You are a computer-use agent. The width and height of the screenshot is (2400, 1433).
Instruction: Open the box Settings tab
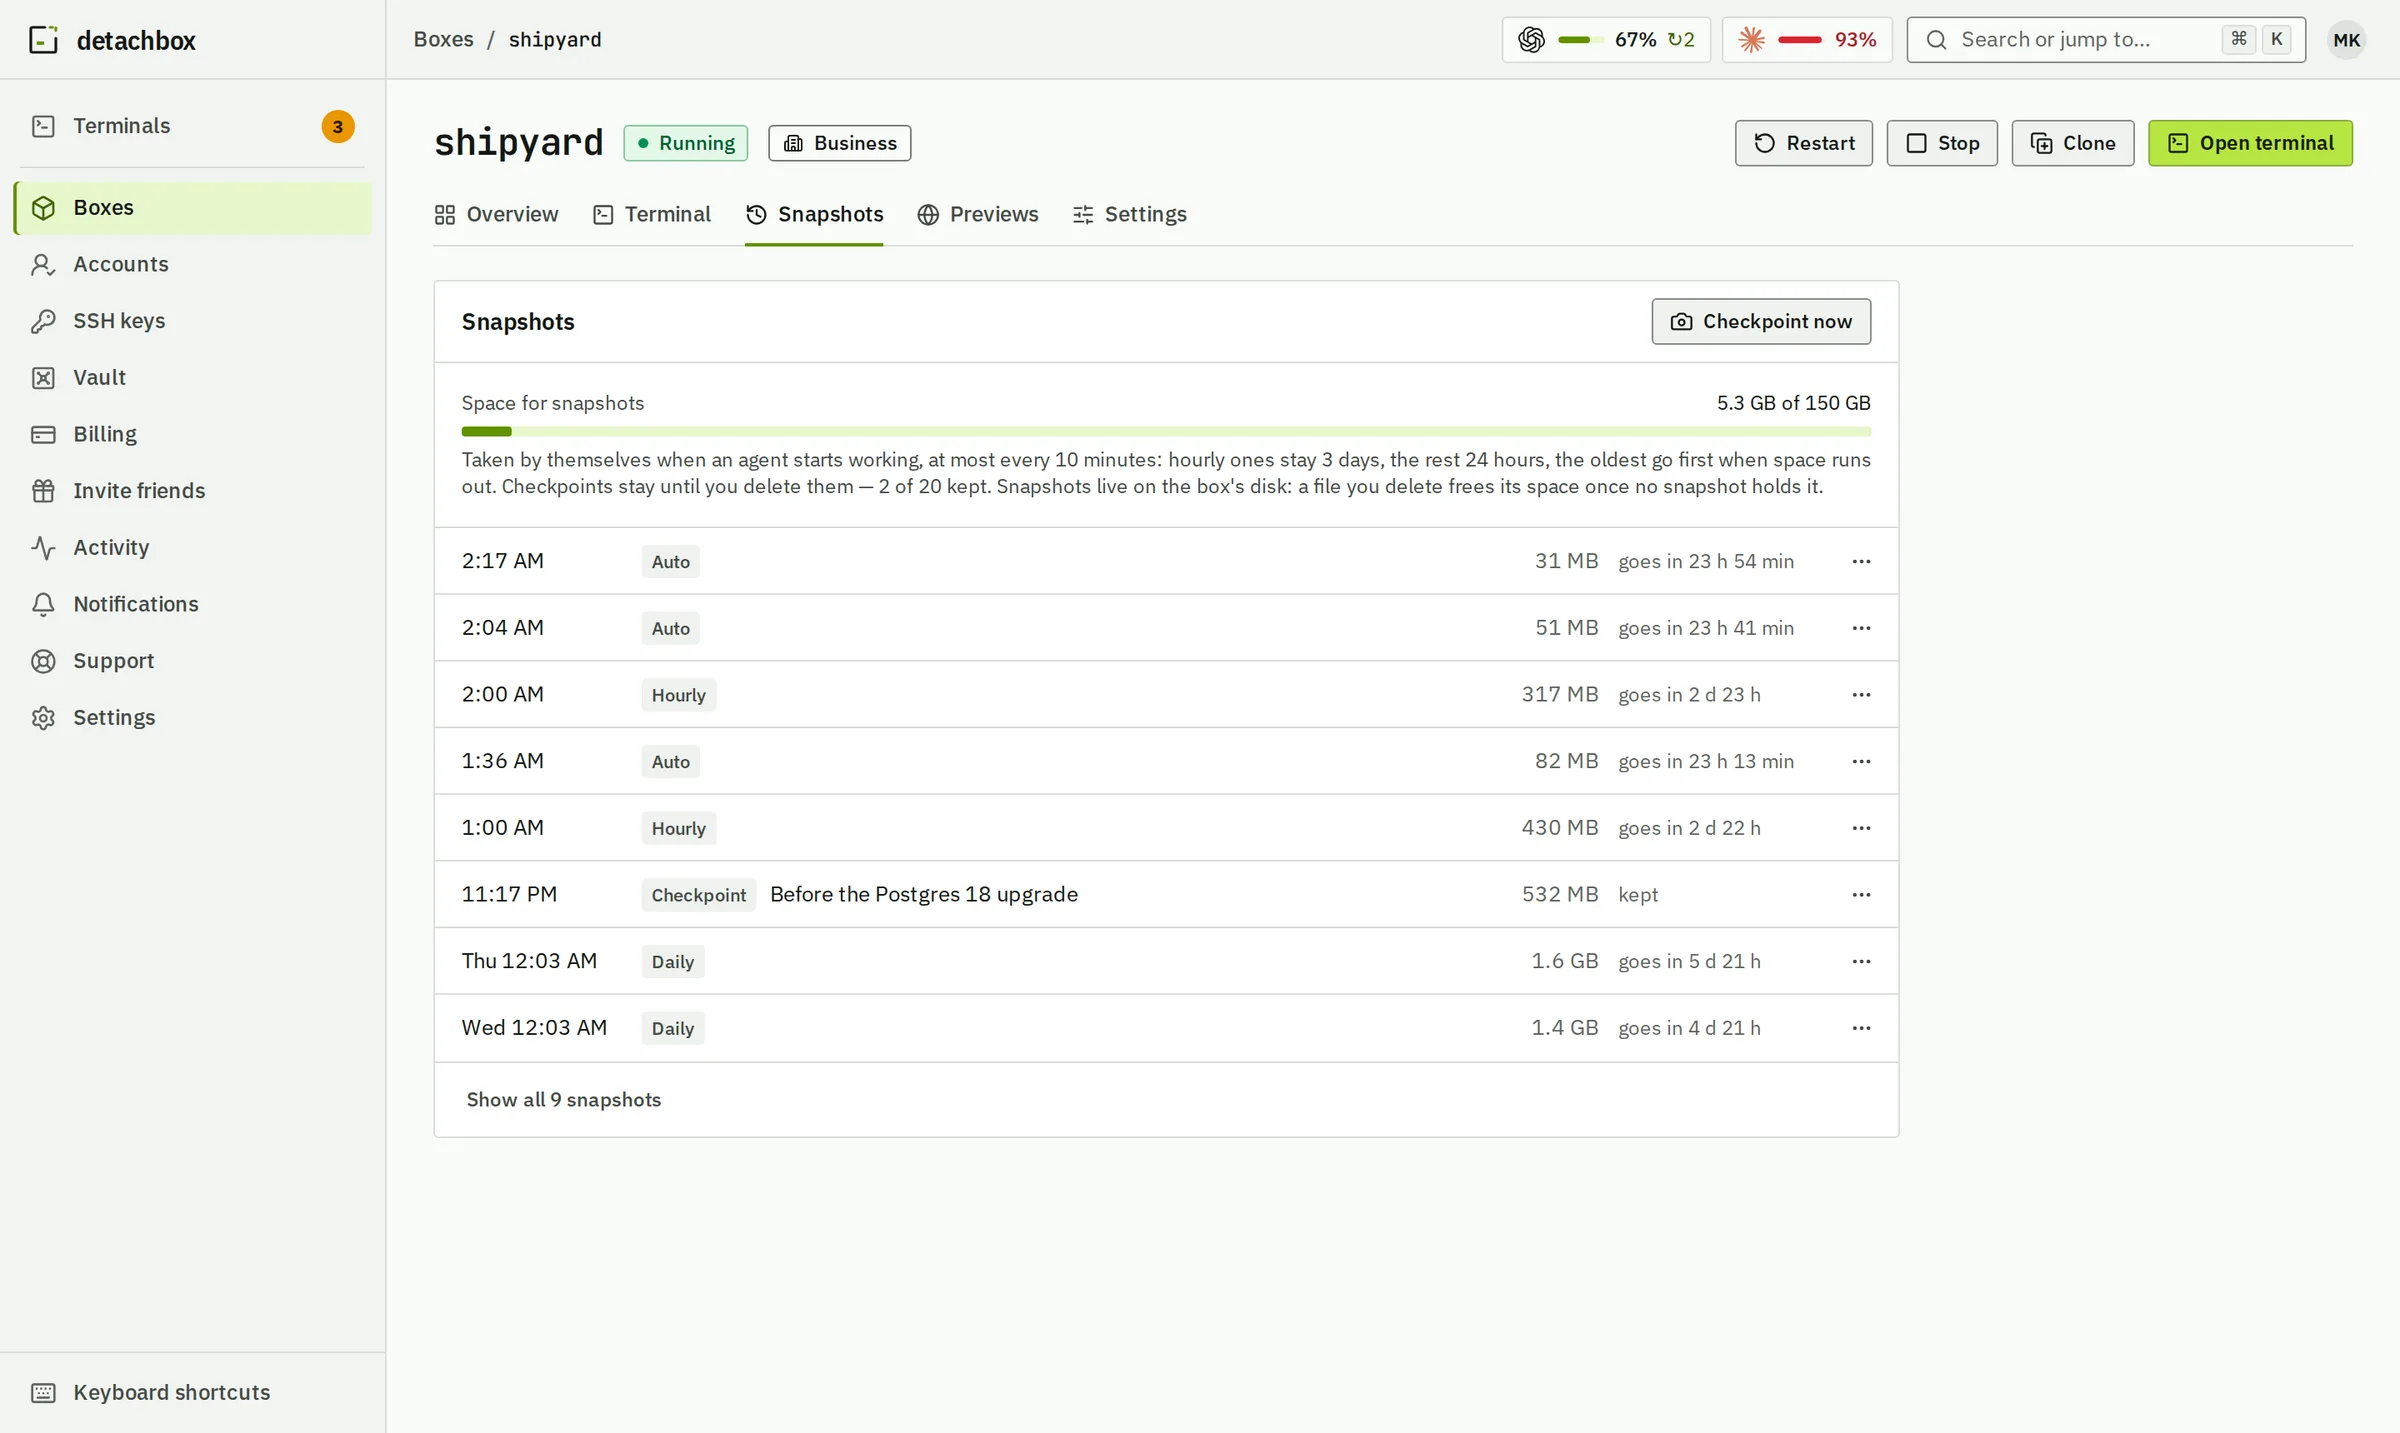click(1129, 215)
